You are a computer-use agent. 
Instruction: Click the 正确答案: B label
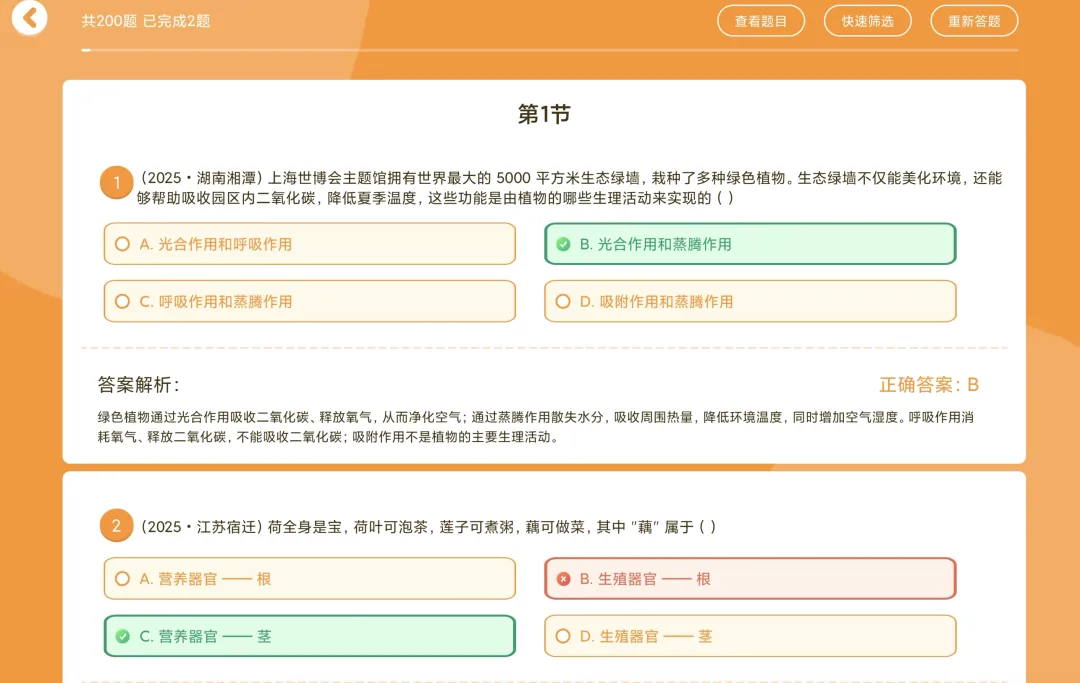point(928,384)
